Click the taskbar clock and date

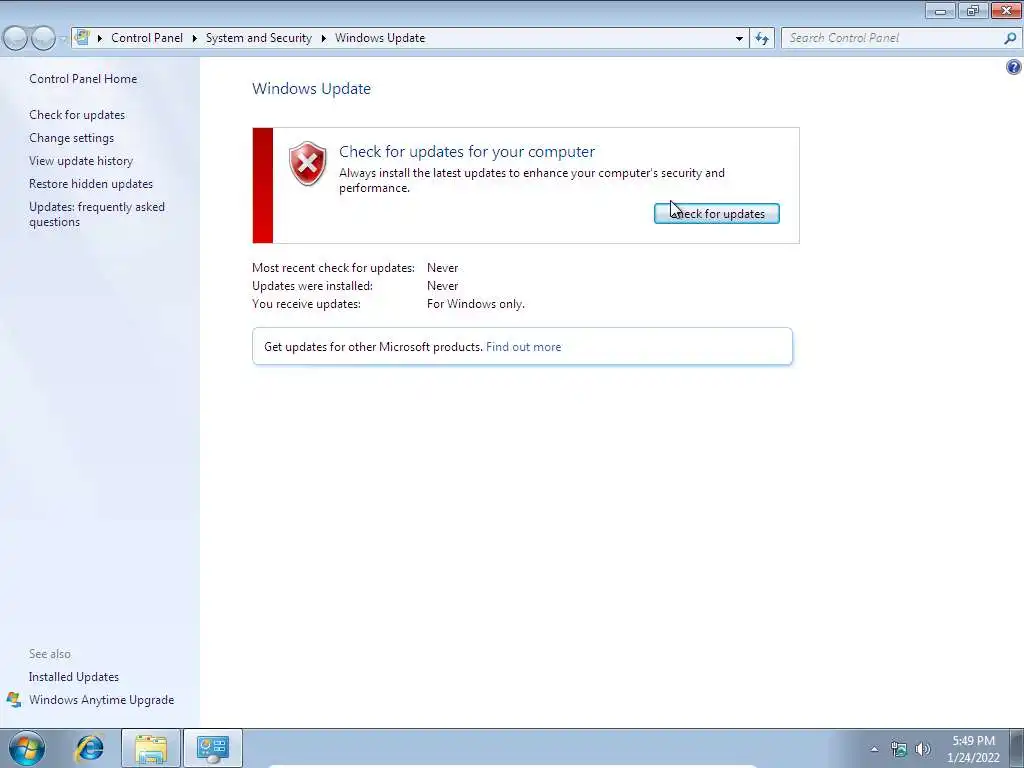click(973, 749)
